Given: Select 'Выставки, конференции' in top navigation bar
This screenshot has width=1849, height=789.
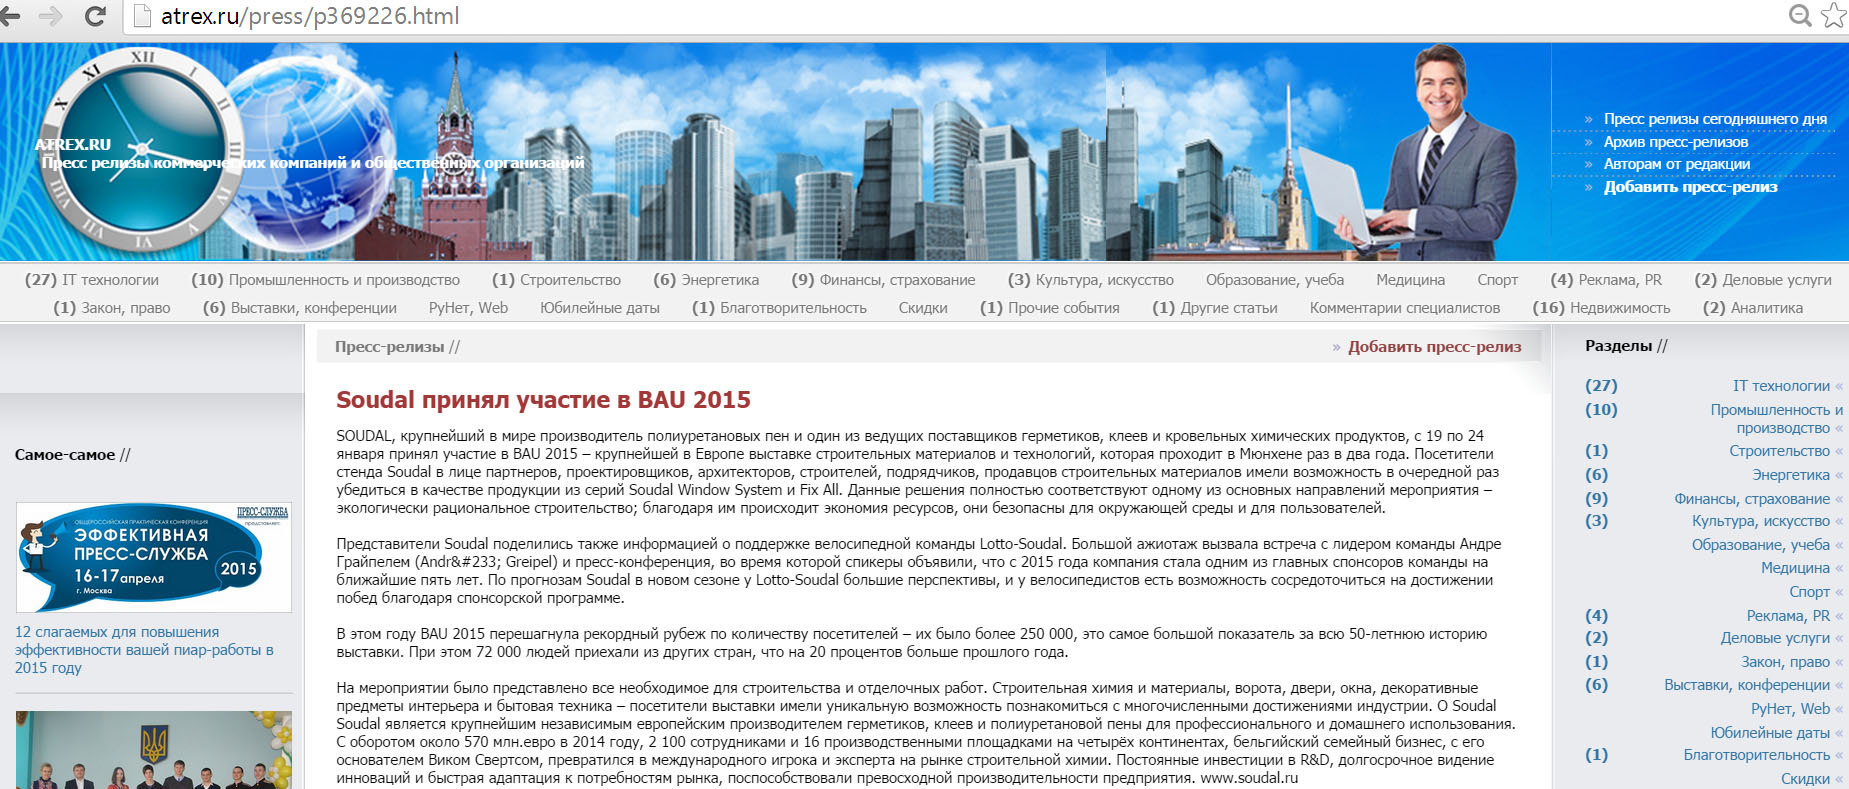Looking at the screenshot, I should click(x=314, y=308).
